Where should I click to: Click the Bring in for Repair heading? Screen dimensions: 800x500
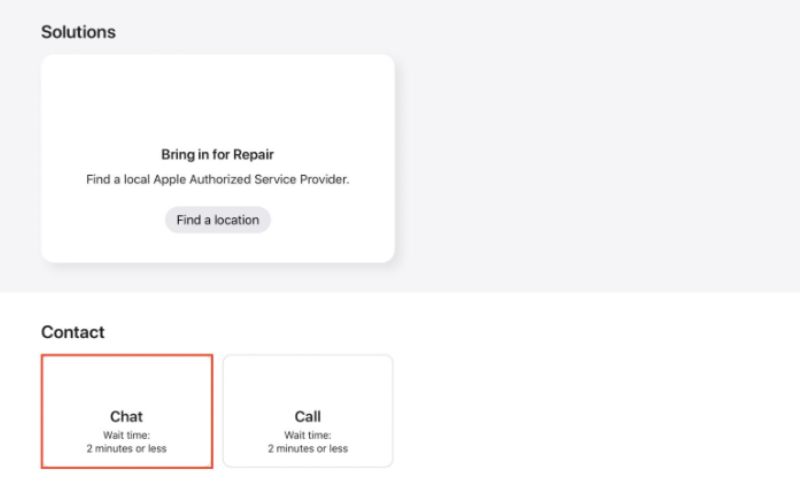click(x=217, y=155)
